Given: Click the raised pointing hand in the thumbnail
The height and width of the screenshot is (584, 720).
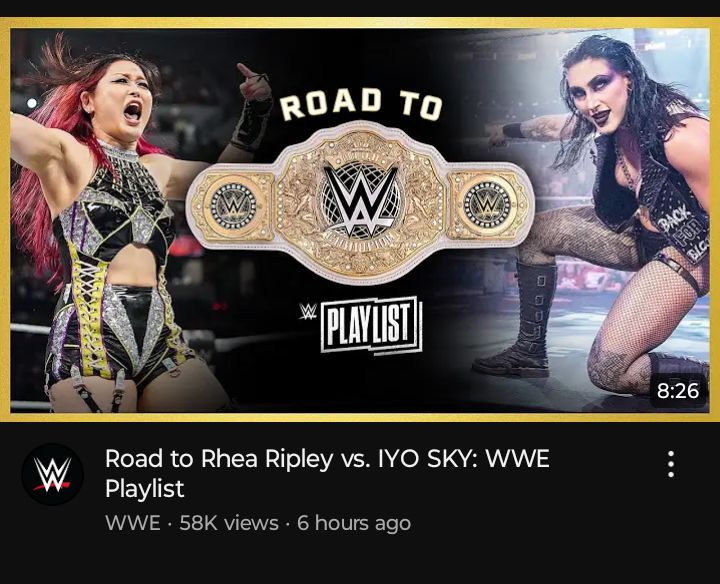Looking at the screenshot, I should tap(255, 83).
